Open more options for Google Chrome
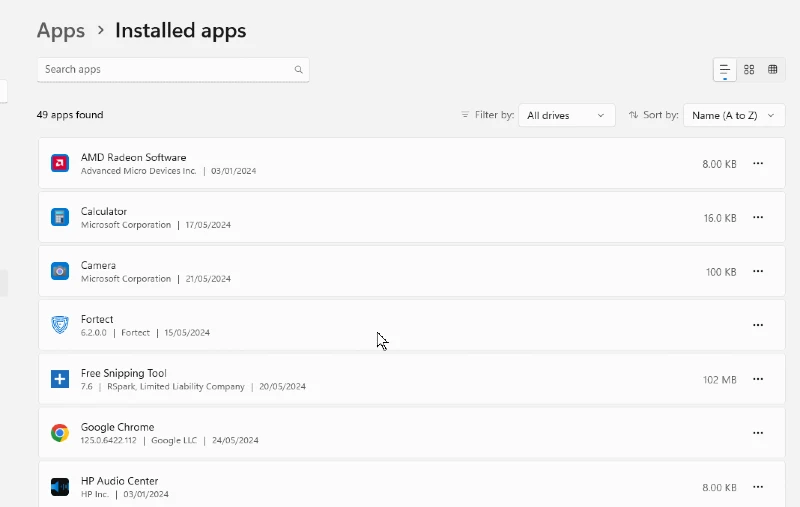Image resolution: width=800 pixels, height=507 pixels. click(x=758, y=433)
